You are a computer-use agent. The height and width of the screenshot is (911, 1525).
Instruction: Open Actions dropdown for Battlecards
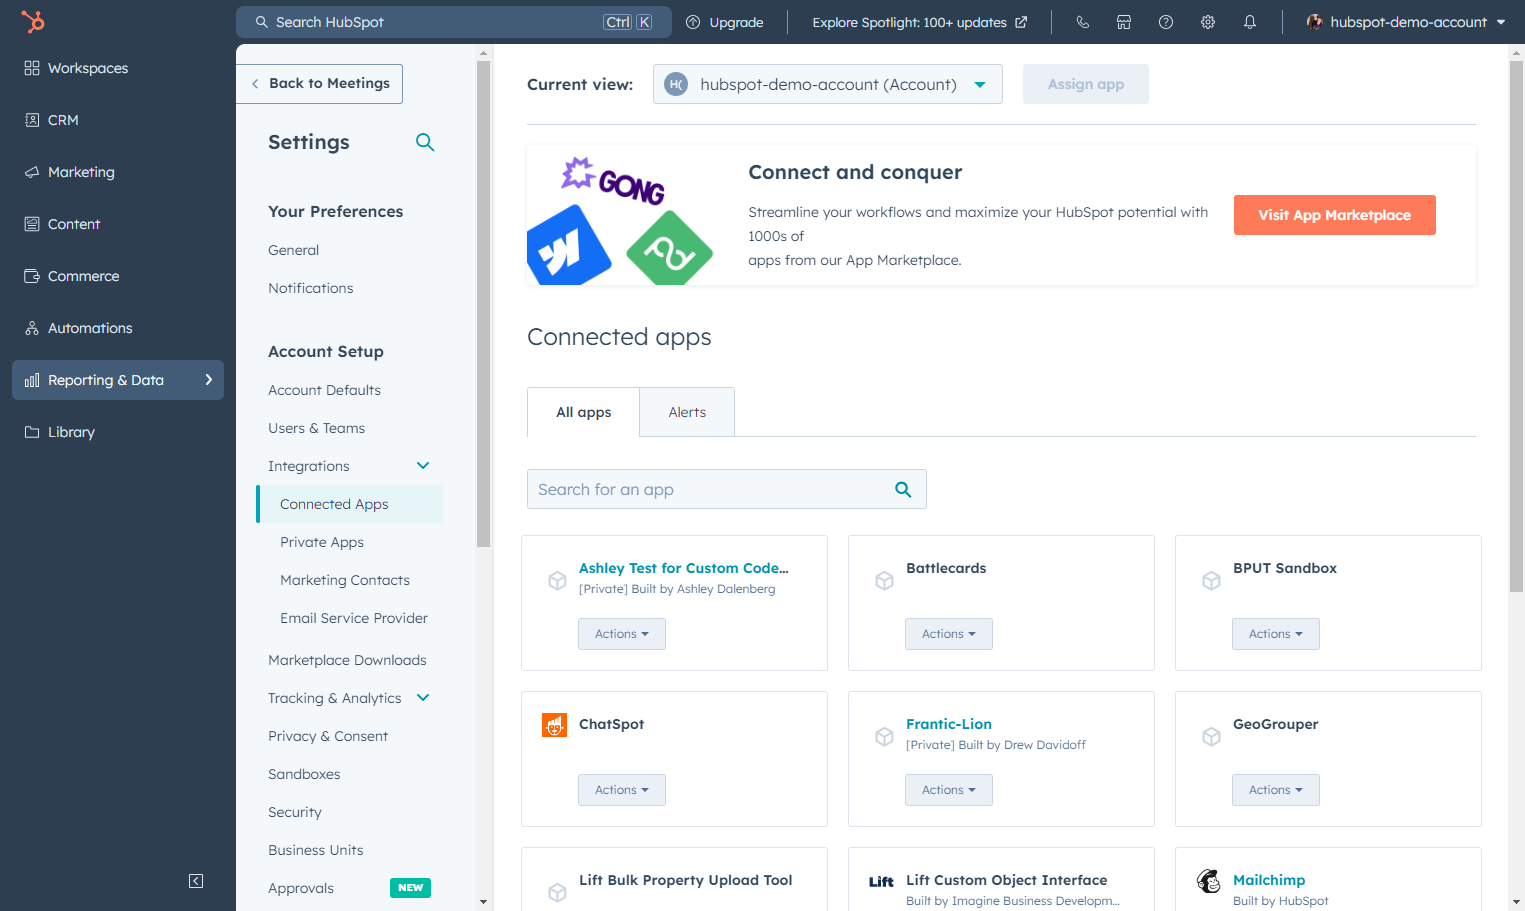point(949,634)
